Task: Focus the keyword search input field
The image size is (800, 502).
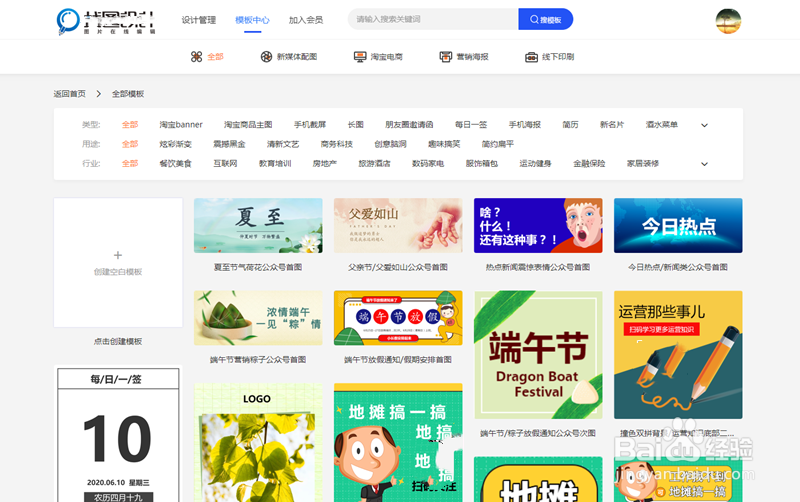Action: 433,19
